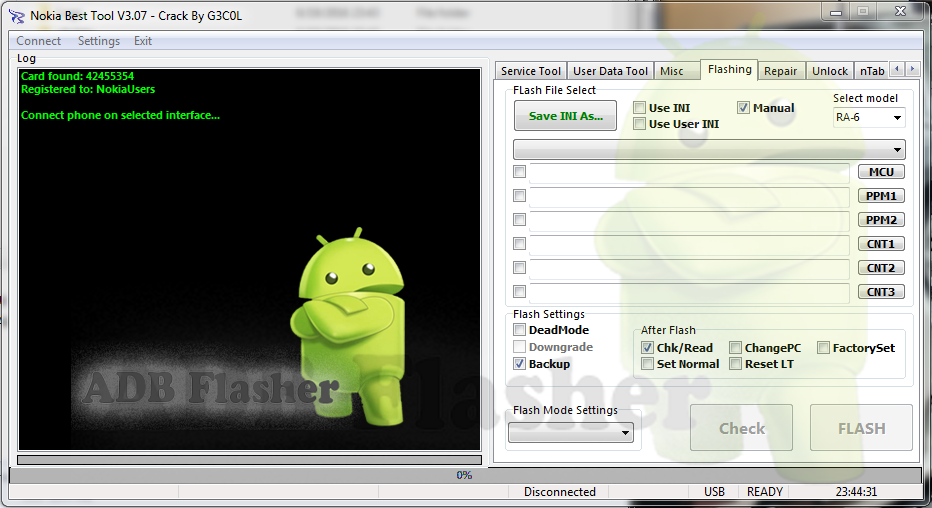Click the small progress bar under the log
Image resolution: width=932 pixels, height=508 pixels.
(250, 460)
